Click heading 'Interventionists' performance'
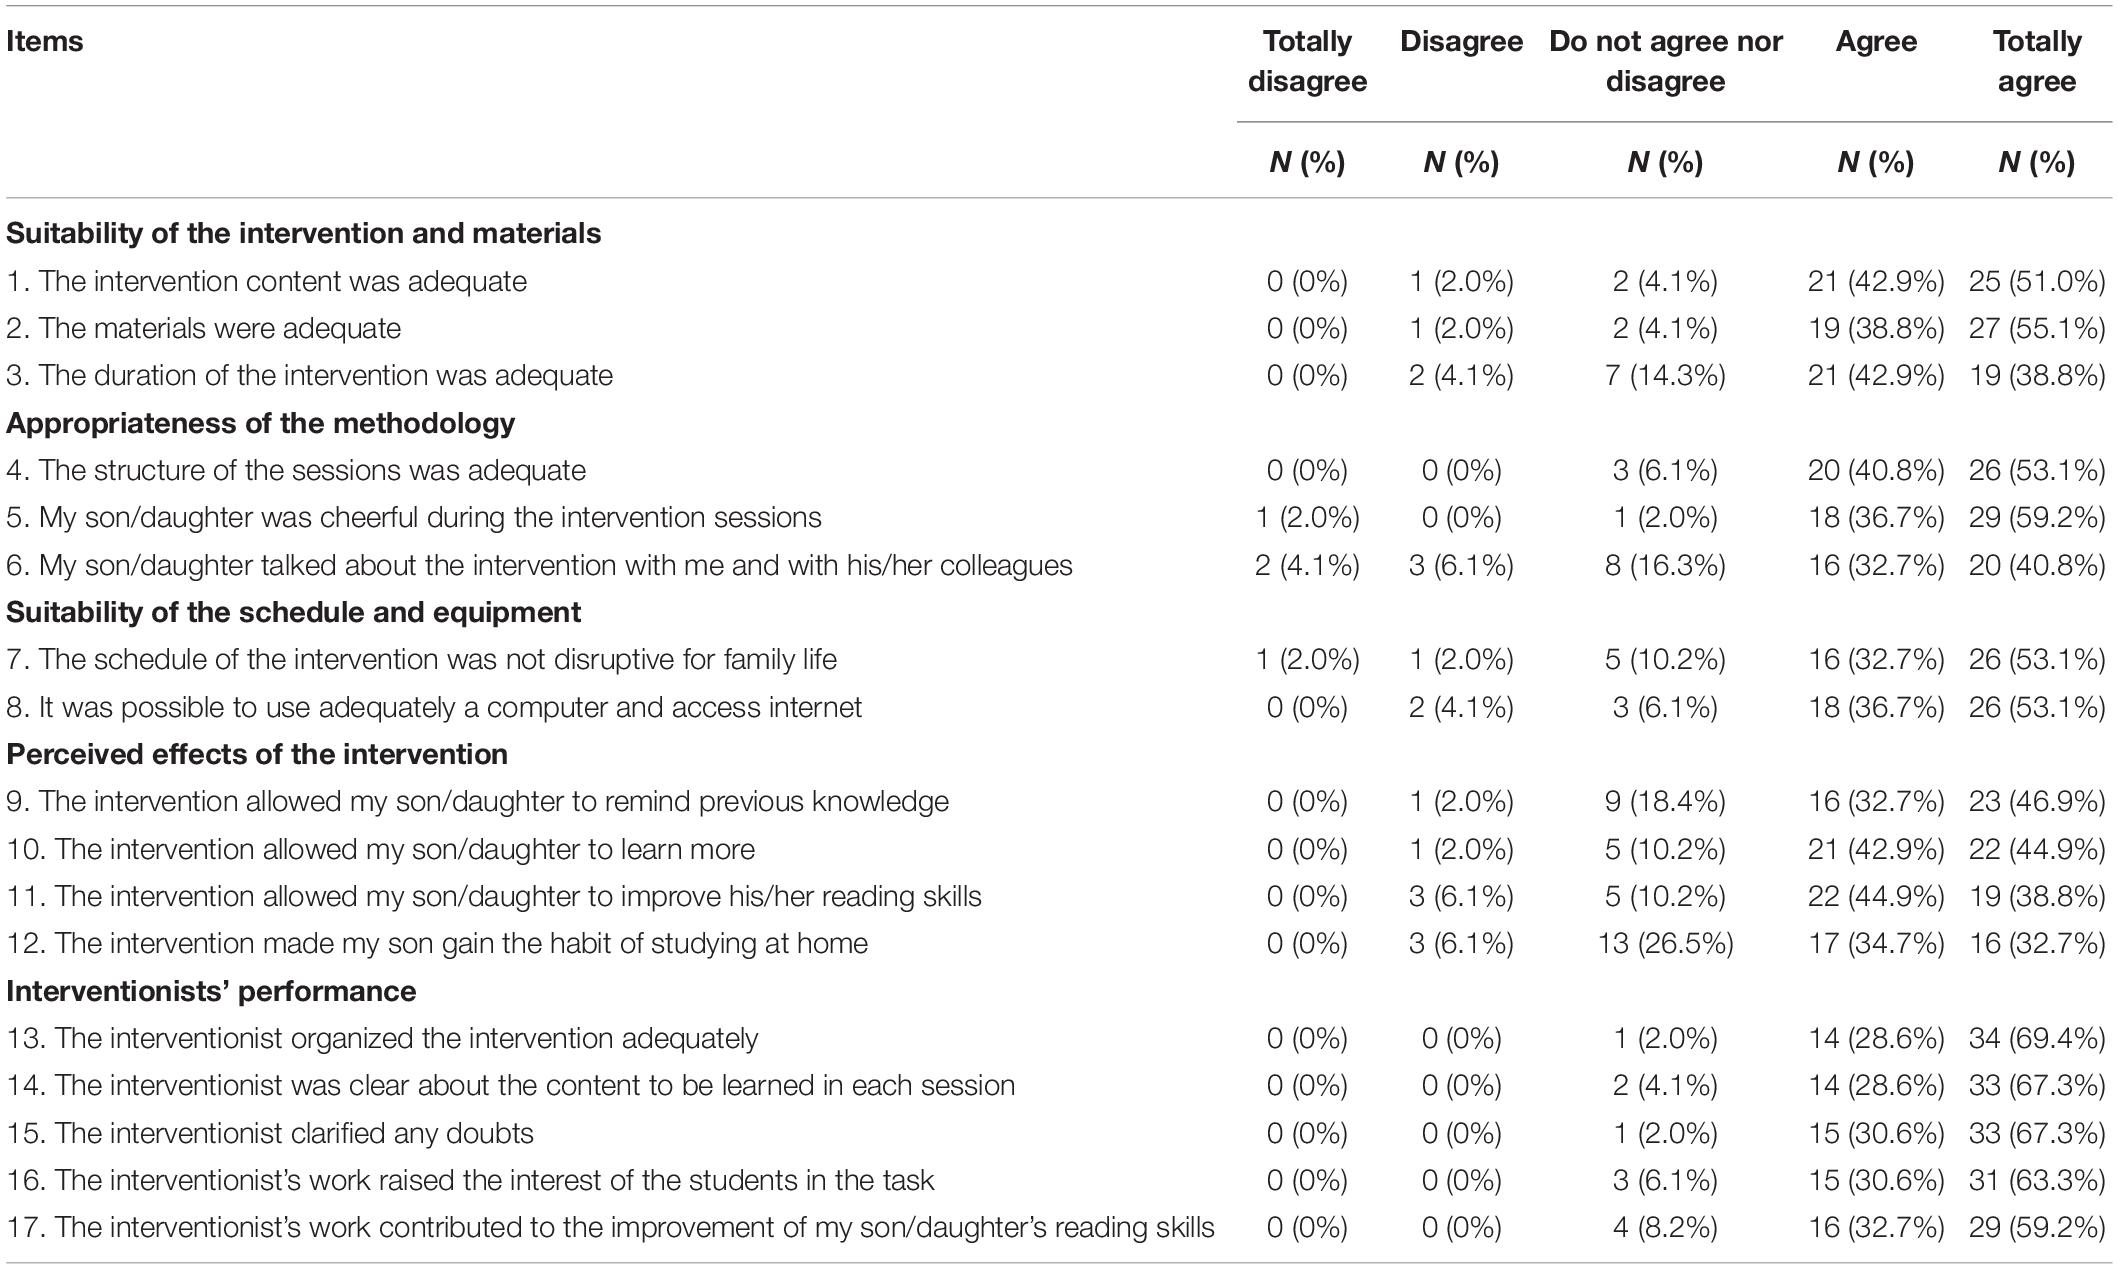The image size is (2118, 1269). coord(211,991)
